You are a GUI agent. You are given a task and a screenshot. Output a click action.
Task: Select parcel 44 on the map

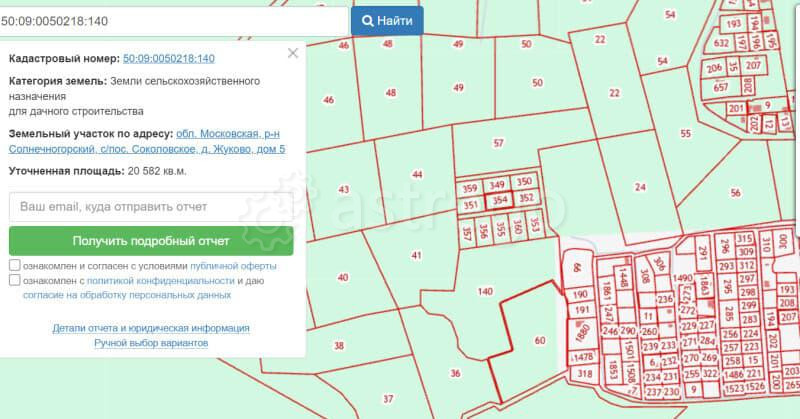click(417, 175)
